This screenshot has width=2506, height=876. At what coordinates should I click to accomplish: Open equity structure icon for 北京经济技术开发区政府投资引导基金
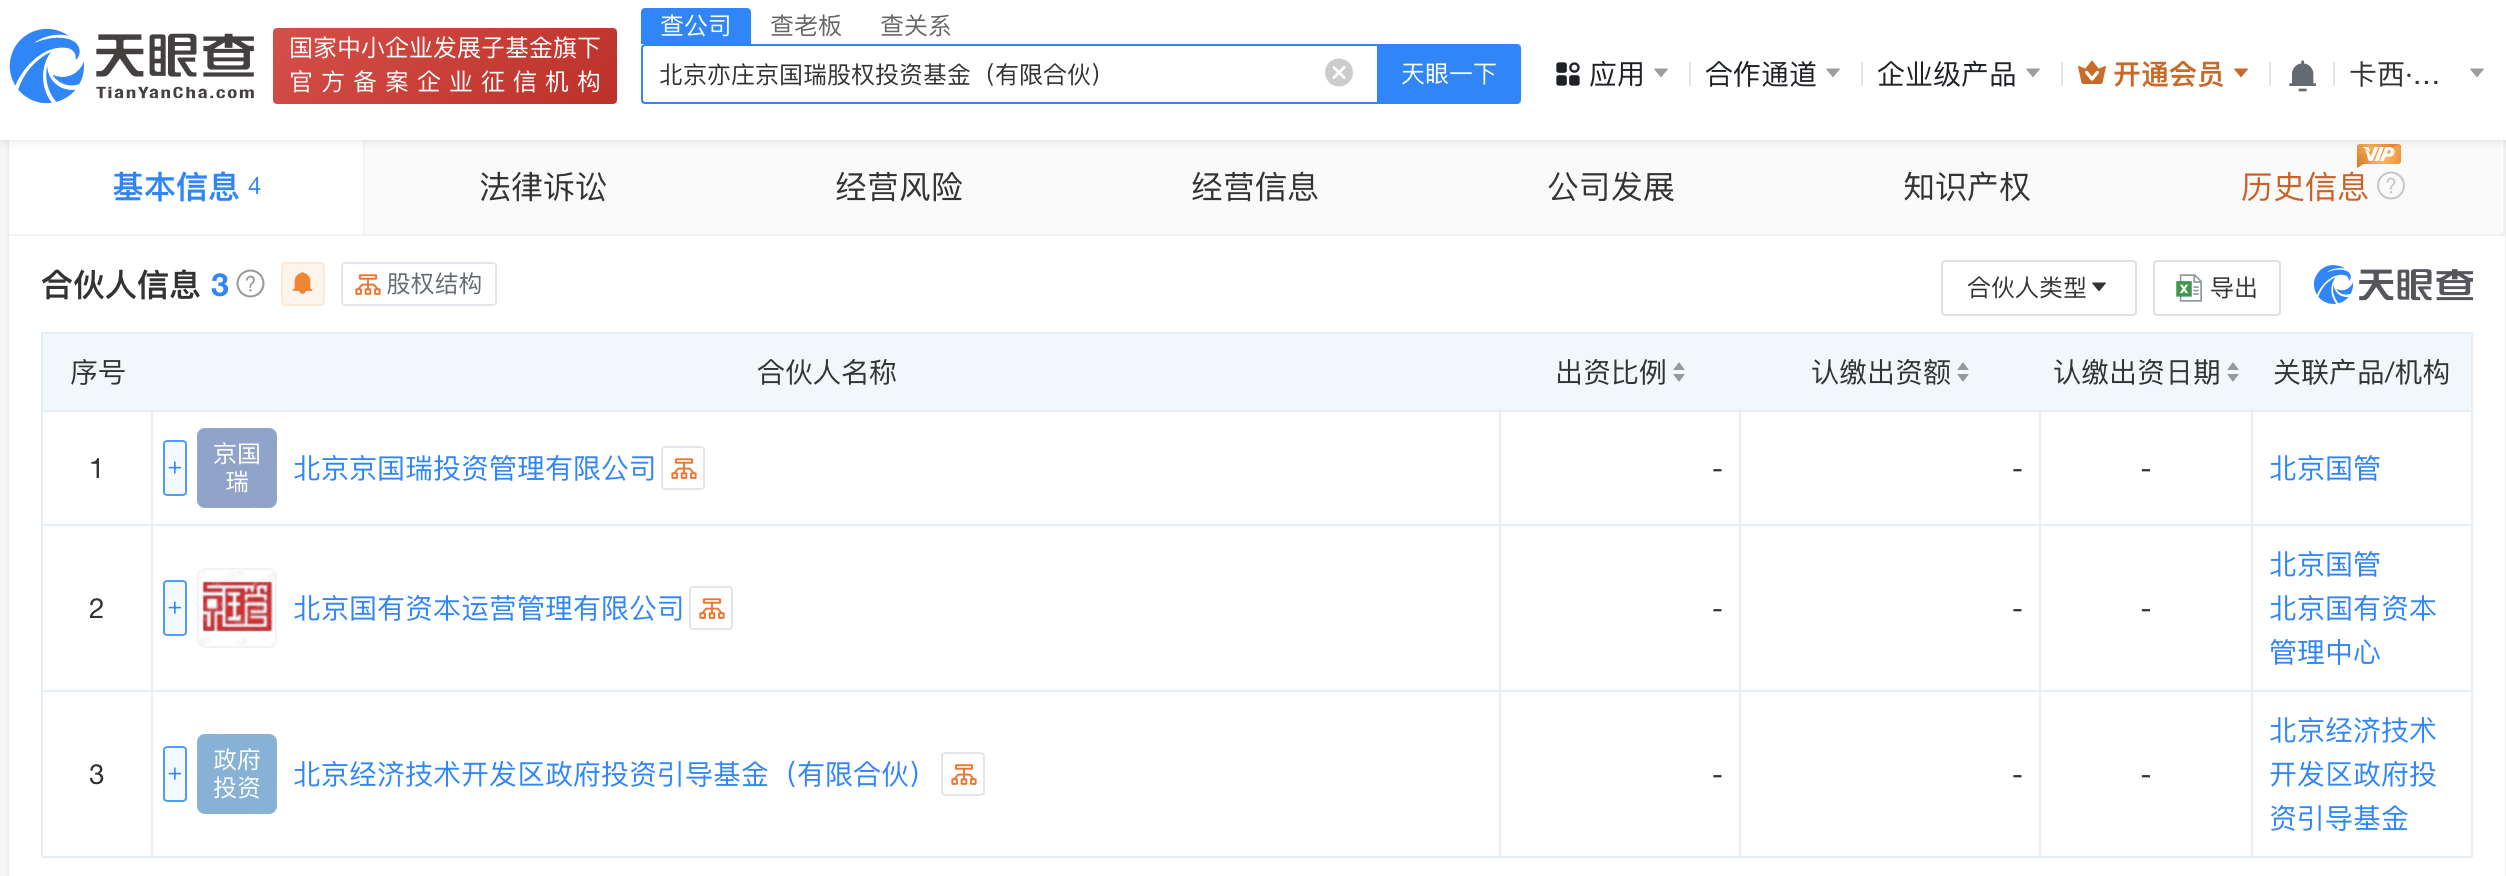point(963,775)
